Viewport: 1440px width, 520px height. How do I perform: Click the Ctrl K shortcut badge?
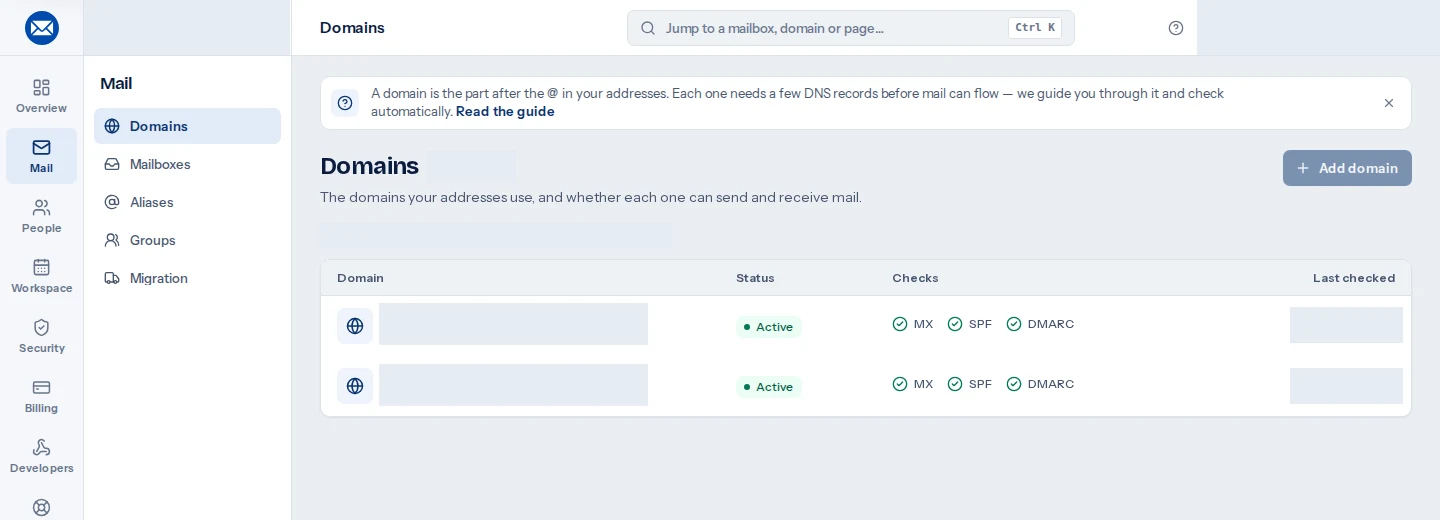1035,28
